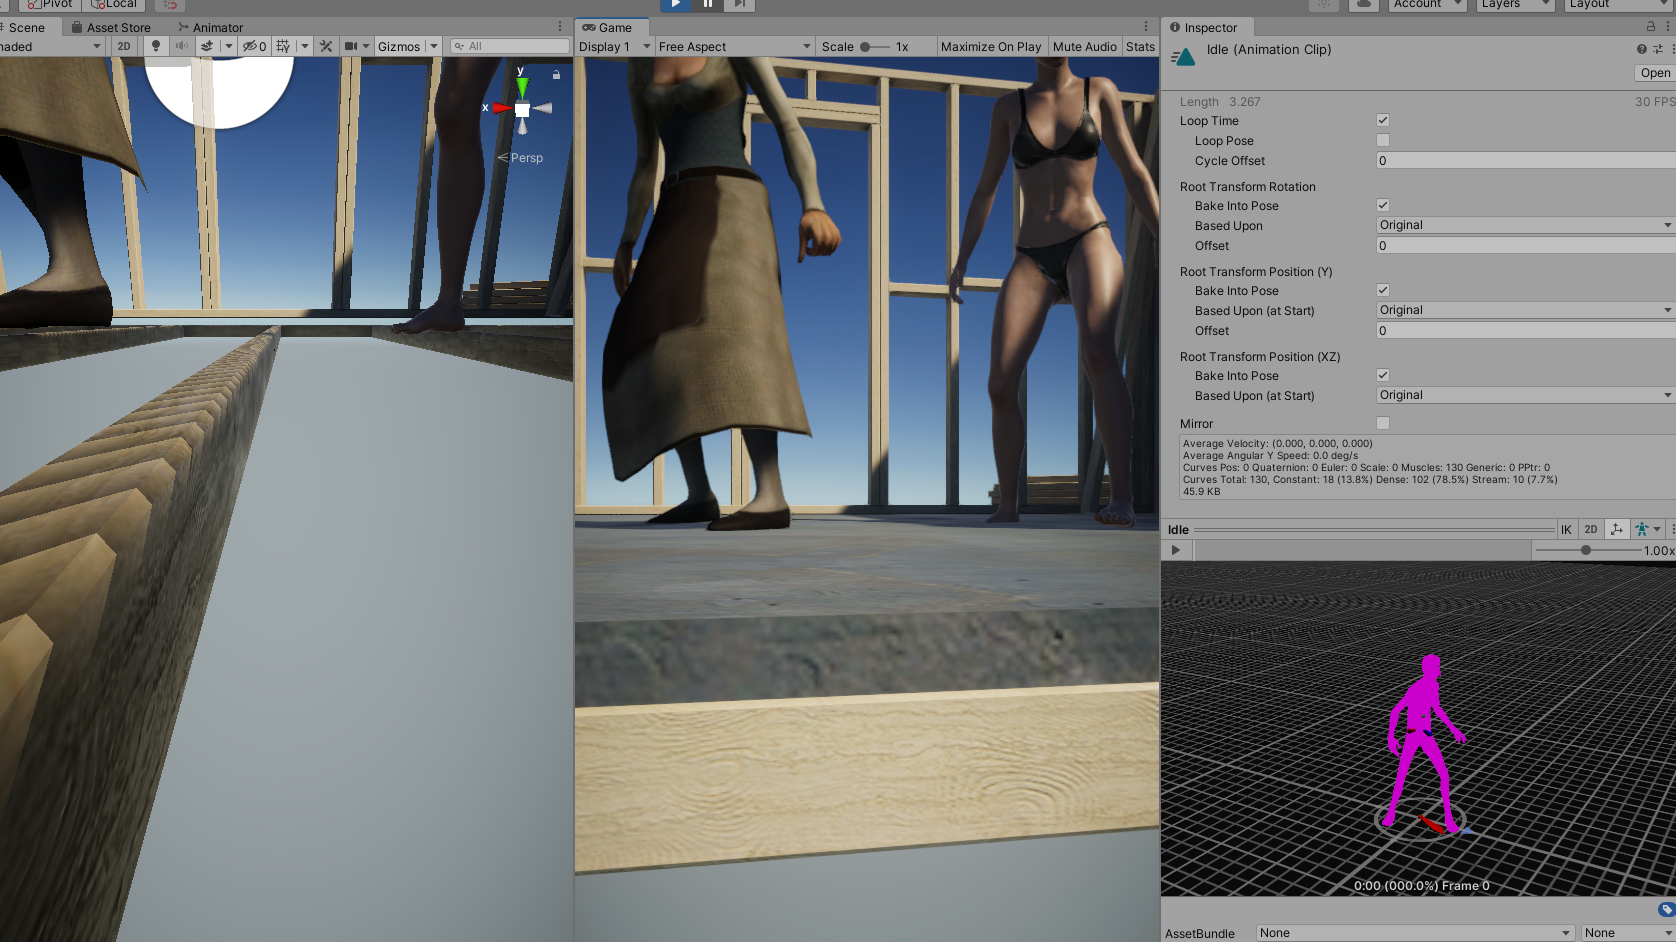Image resolution: width=1676 pixels, height=942 pixels.
Task: Open the Scene panel three-dot options menu
Action: [560, 27]
